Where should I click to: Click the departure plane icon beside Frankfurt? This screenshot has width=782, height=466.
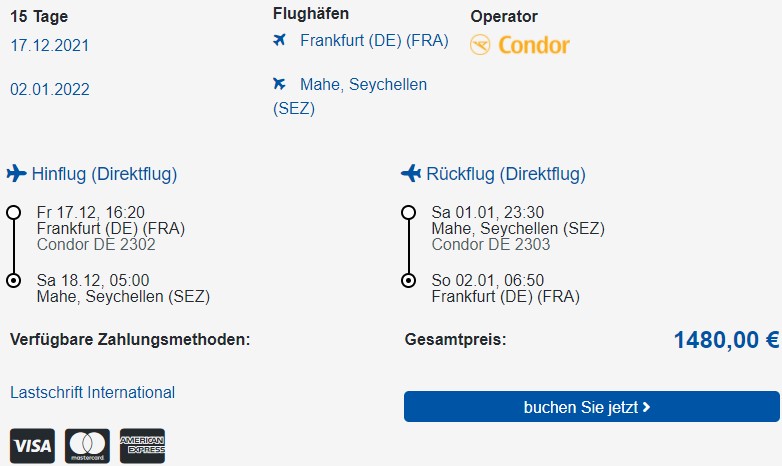279,39
